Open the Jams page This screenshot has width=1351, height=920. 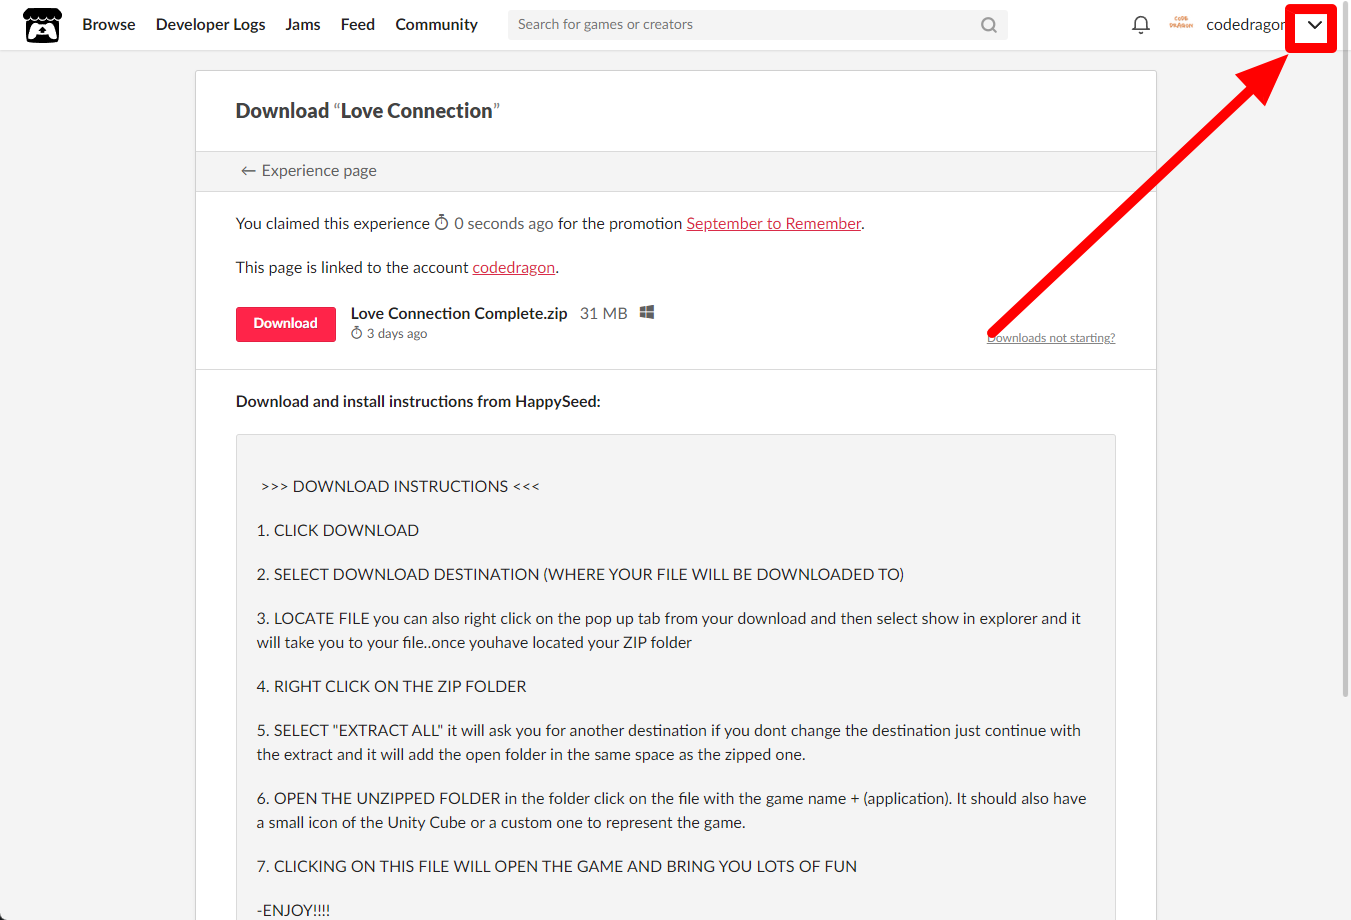click(302, 25)
